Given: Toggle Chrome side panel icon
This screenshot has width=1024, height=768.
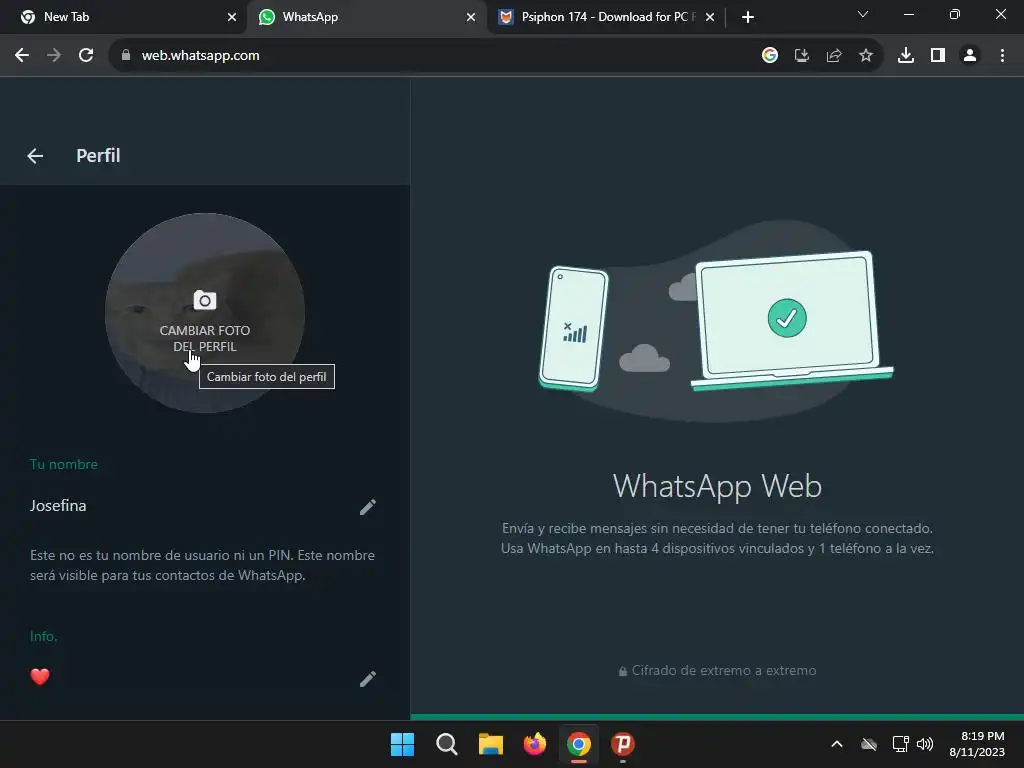Looking at the screenshot, I should point(938,56).
